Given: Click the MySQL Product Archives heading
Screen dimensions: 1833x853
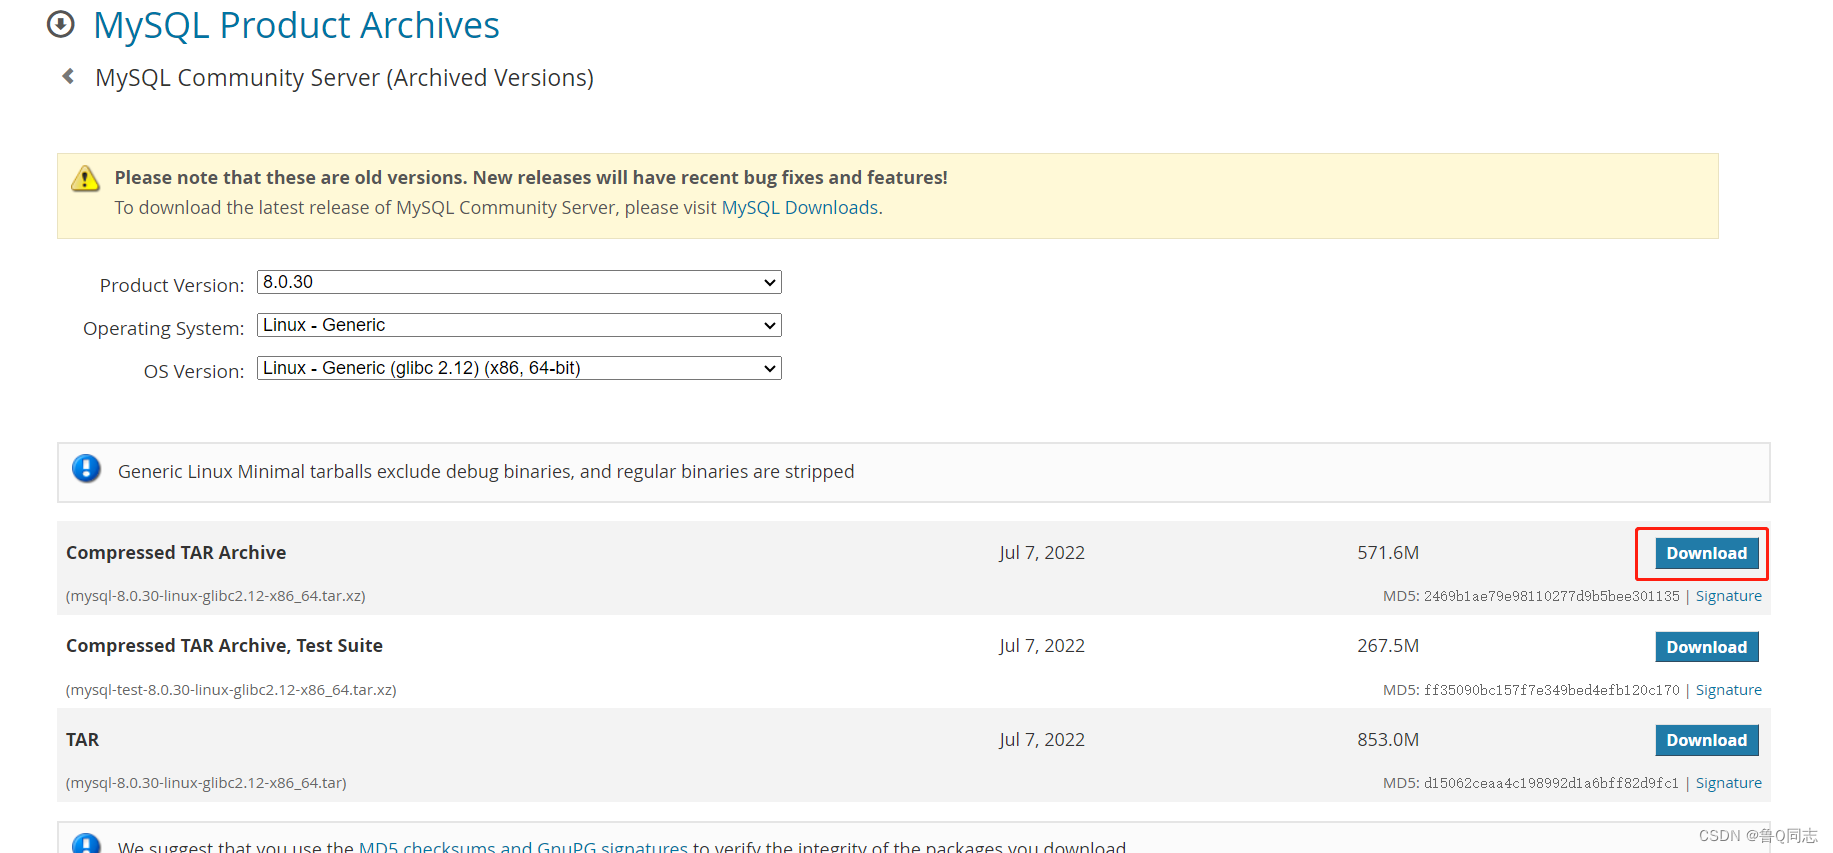Looking at the screenshot, I should [296, 25].
